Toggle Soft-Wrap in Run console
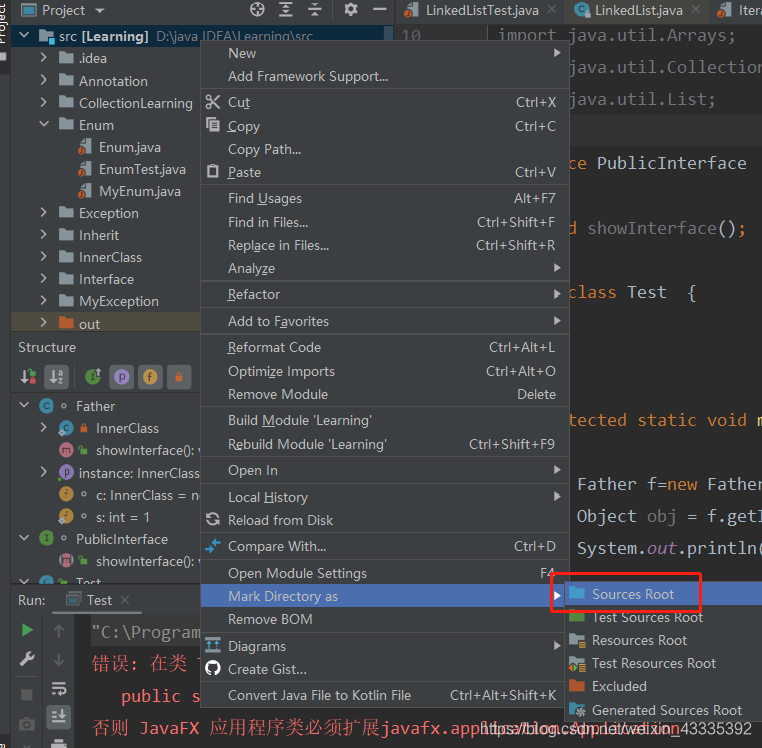 click(59, 688)
